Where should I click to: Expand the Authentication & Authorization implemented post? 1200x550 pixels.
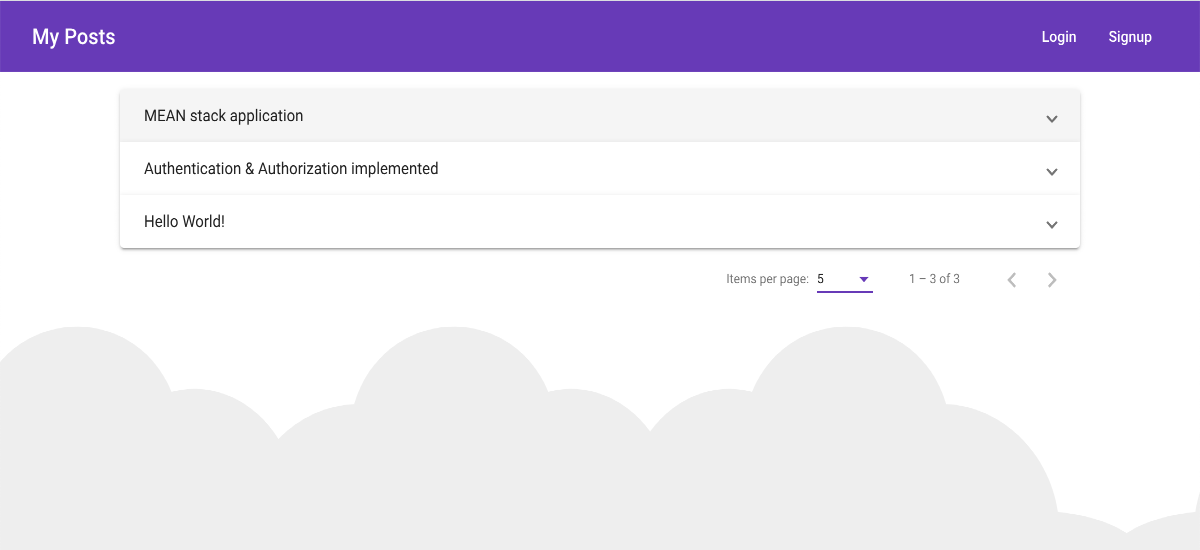600,169
